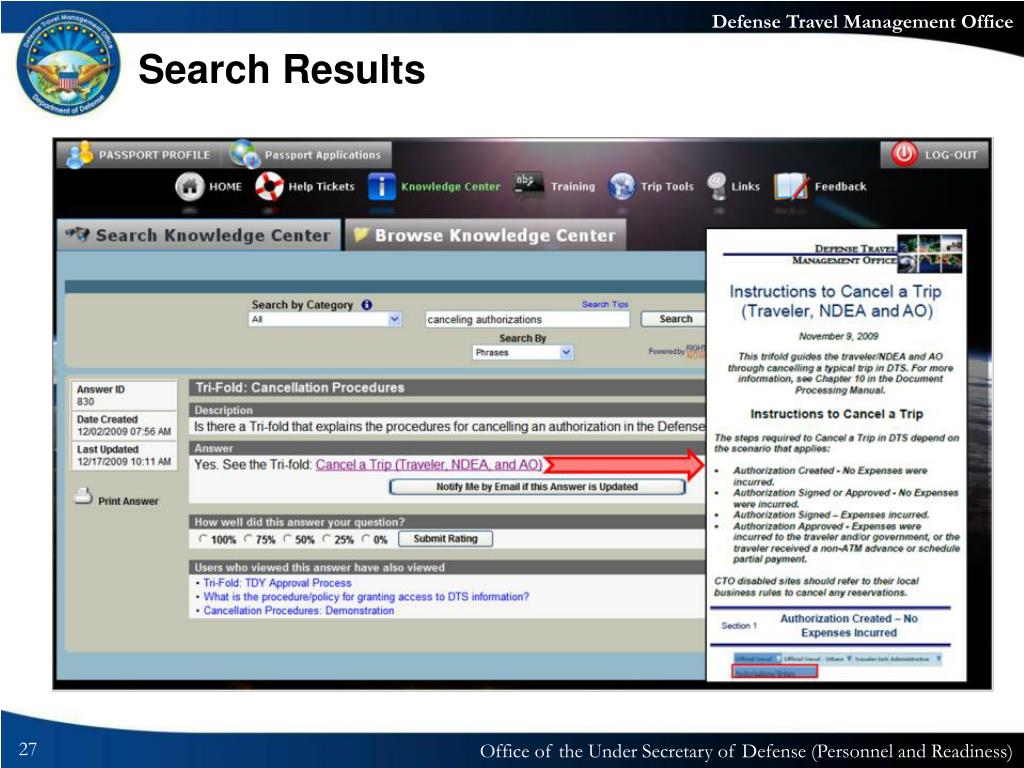This screenshot has width=1024, height=768.
Task: Click the blue Knowledge Center info icon
Action: (x=381, y=186)
